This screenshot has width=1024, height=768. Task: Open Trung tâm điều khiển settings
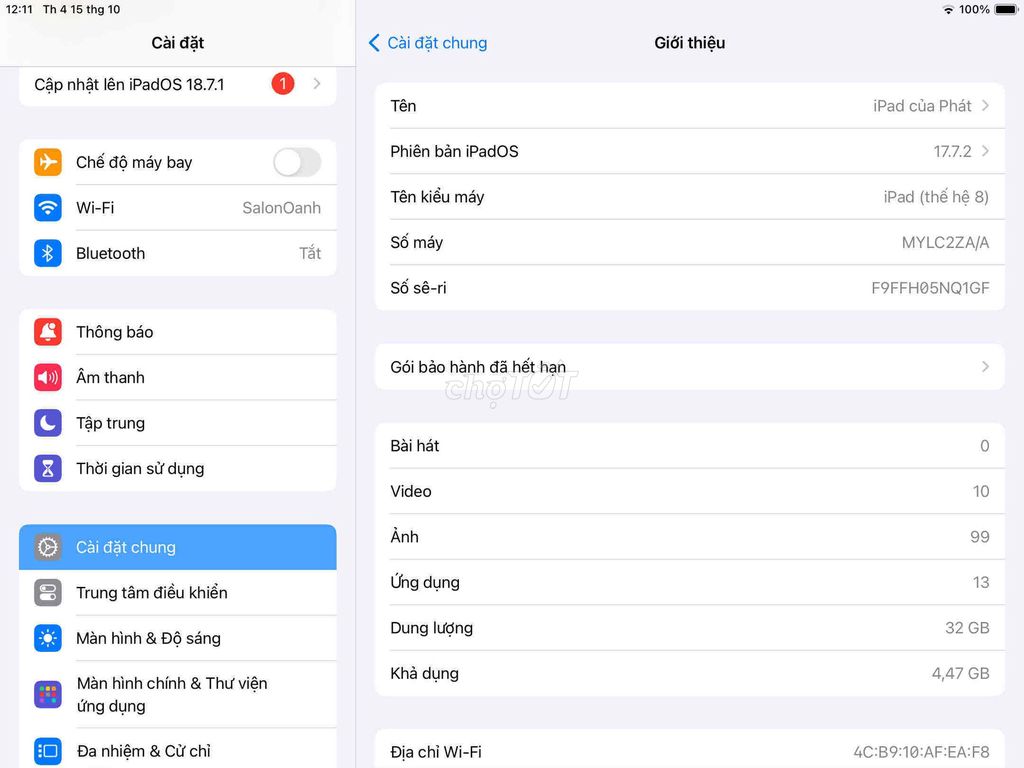click(178, 593)
